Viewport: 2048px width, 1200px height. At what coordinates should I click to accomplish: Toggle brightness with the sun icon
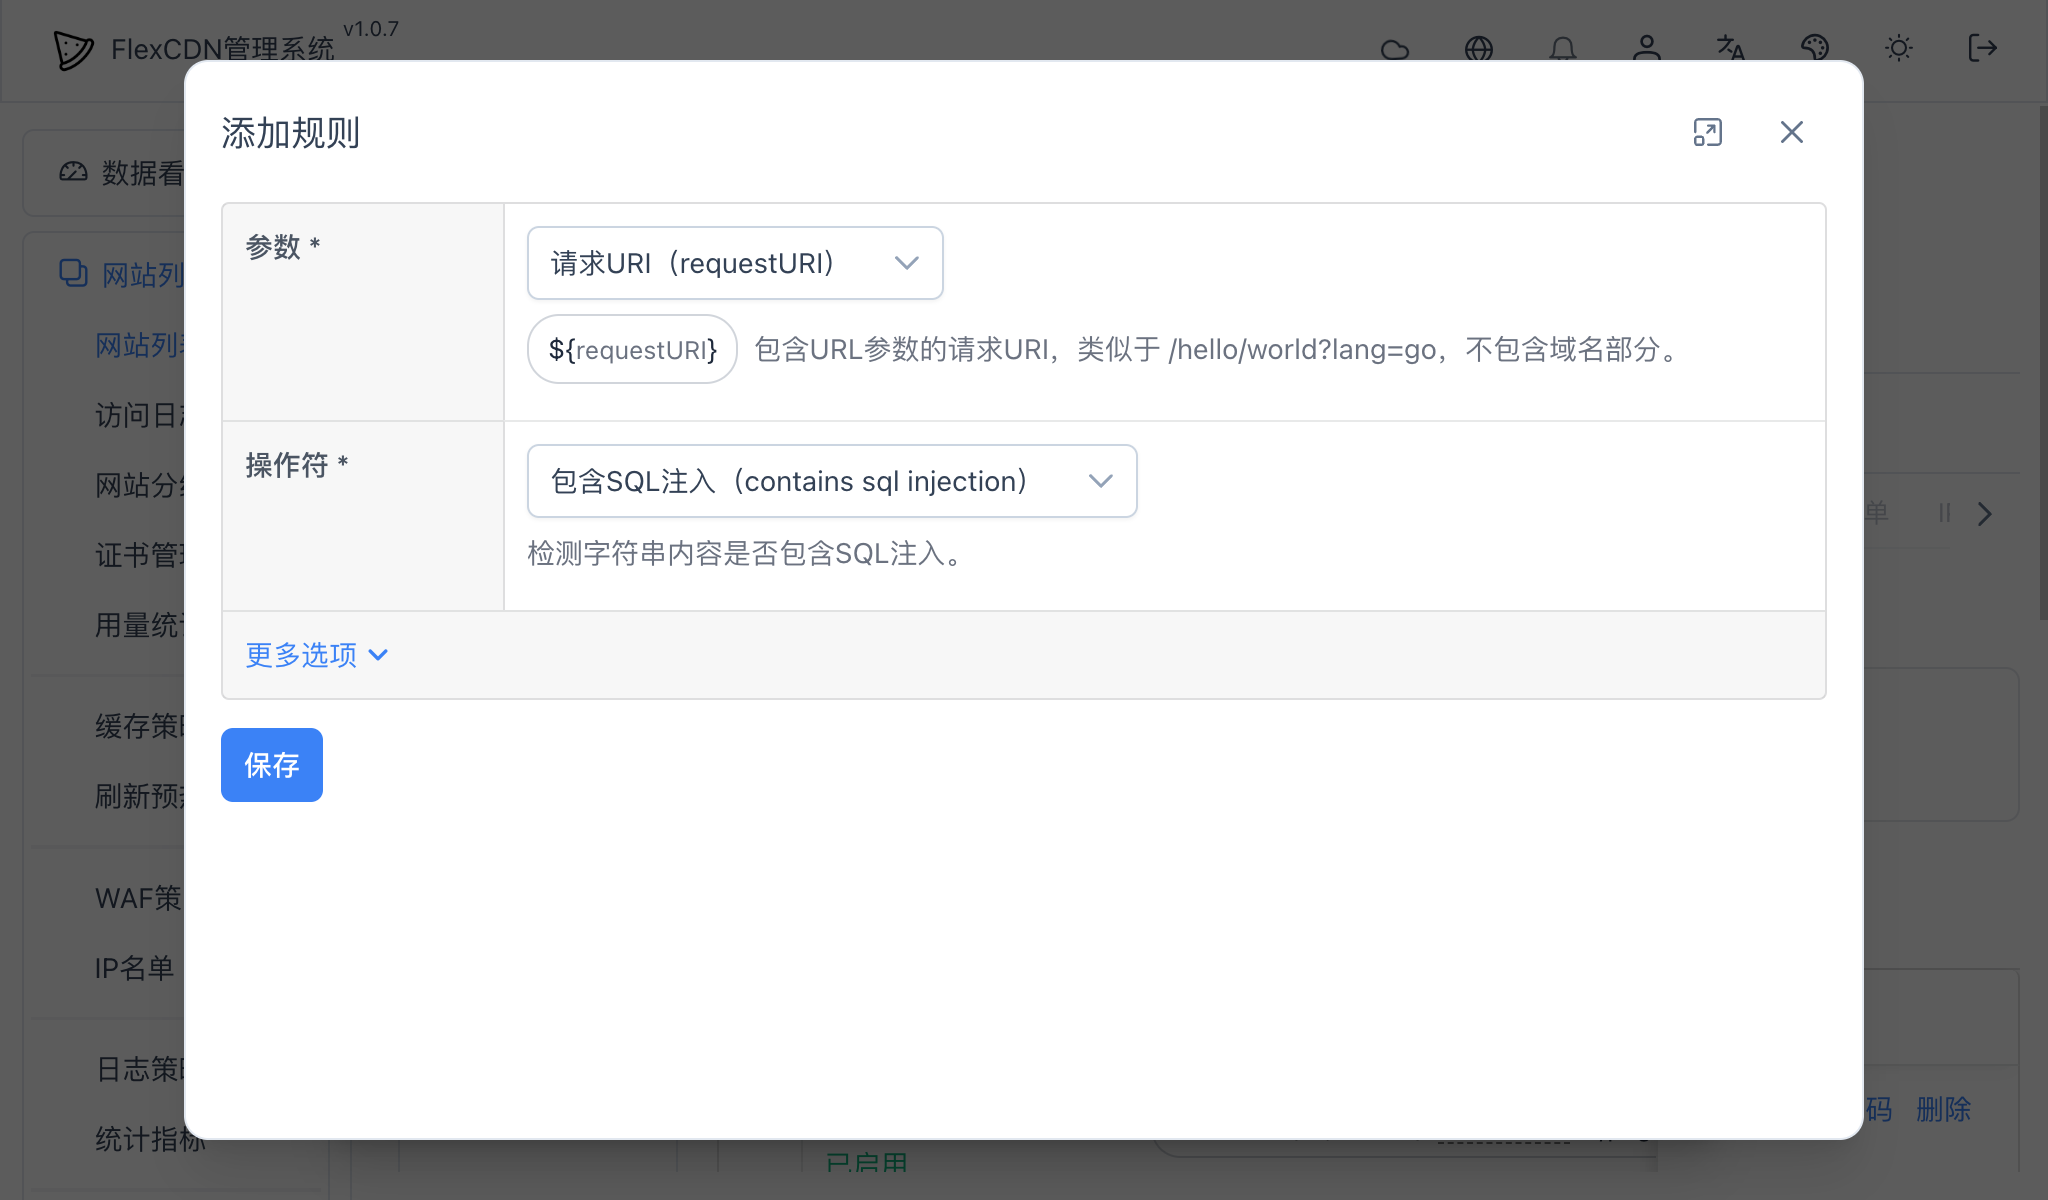coord(1899,49)
